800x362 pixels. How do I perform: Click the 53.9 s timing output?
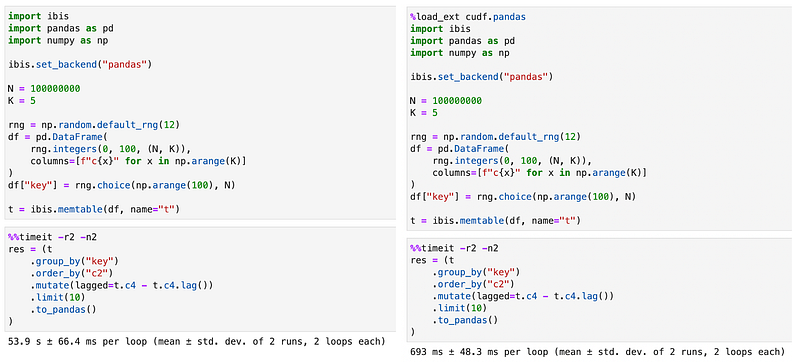click(x=196, y=341)
